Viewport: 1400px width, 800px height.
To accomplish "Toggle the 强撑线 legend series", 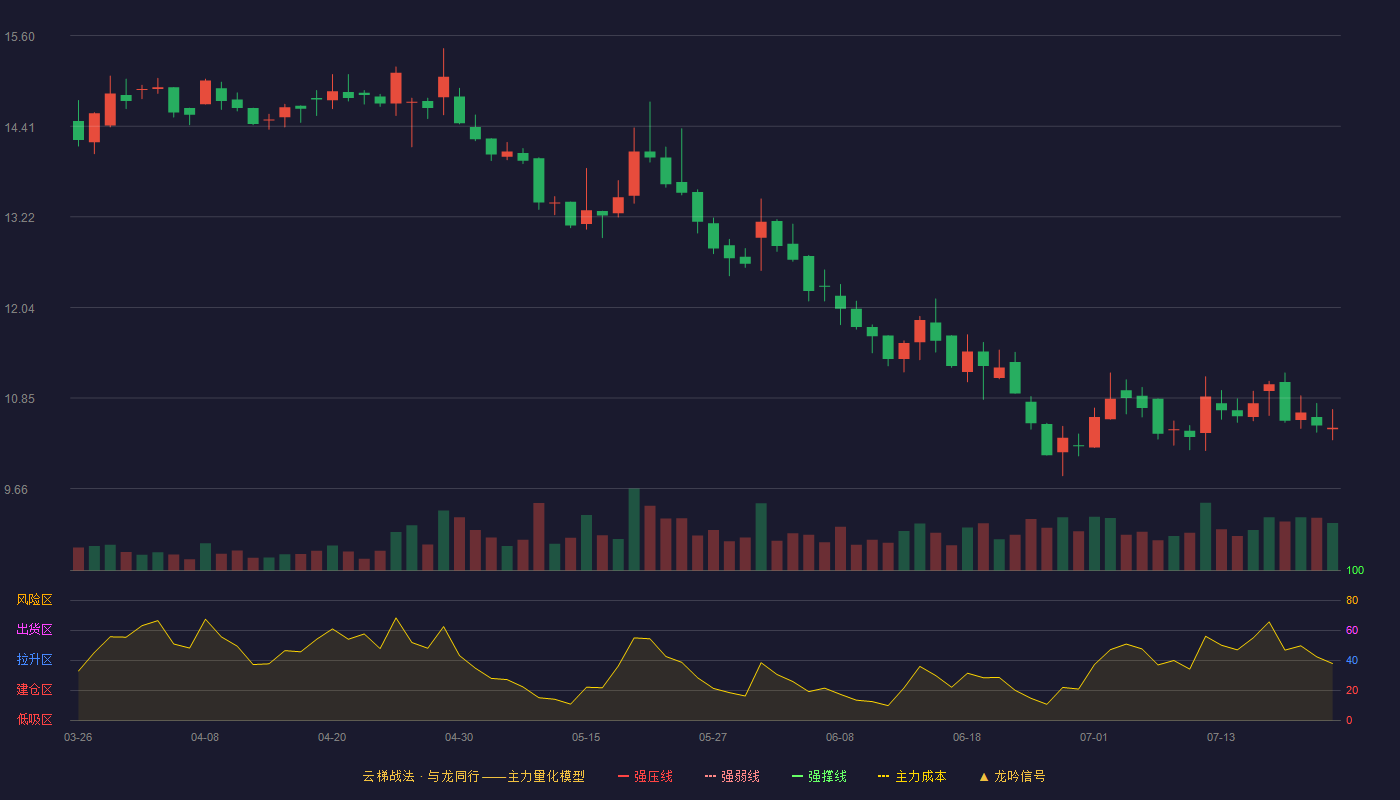I will pos(819,776).
